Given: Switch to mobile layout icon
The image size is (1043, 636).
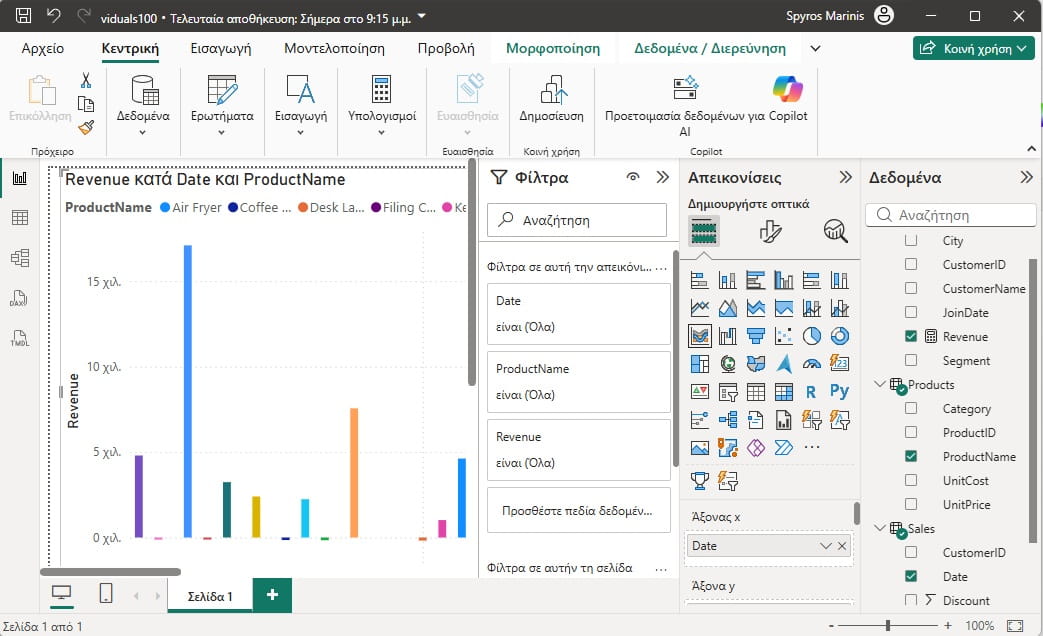Looking at the screenshot, I should click(106, 593).
